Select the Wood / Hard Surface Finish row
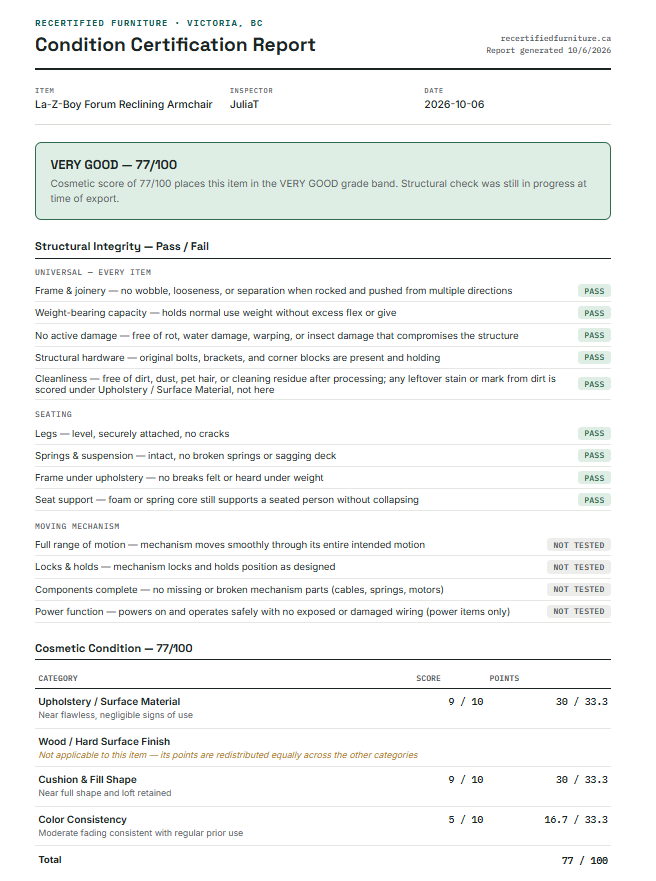Screen dimensions: 656x881 (323, 748)
